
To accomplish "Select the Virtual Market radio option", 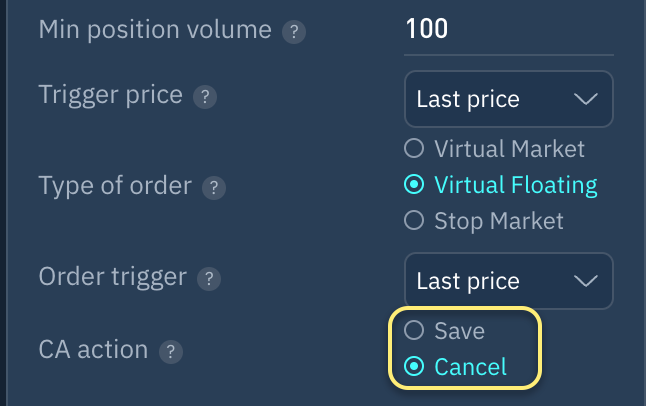I will tap(413, 150).
